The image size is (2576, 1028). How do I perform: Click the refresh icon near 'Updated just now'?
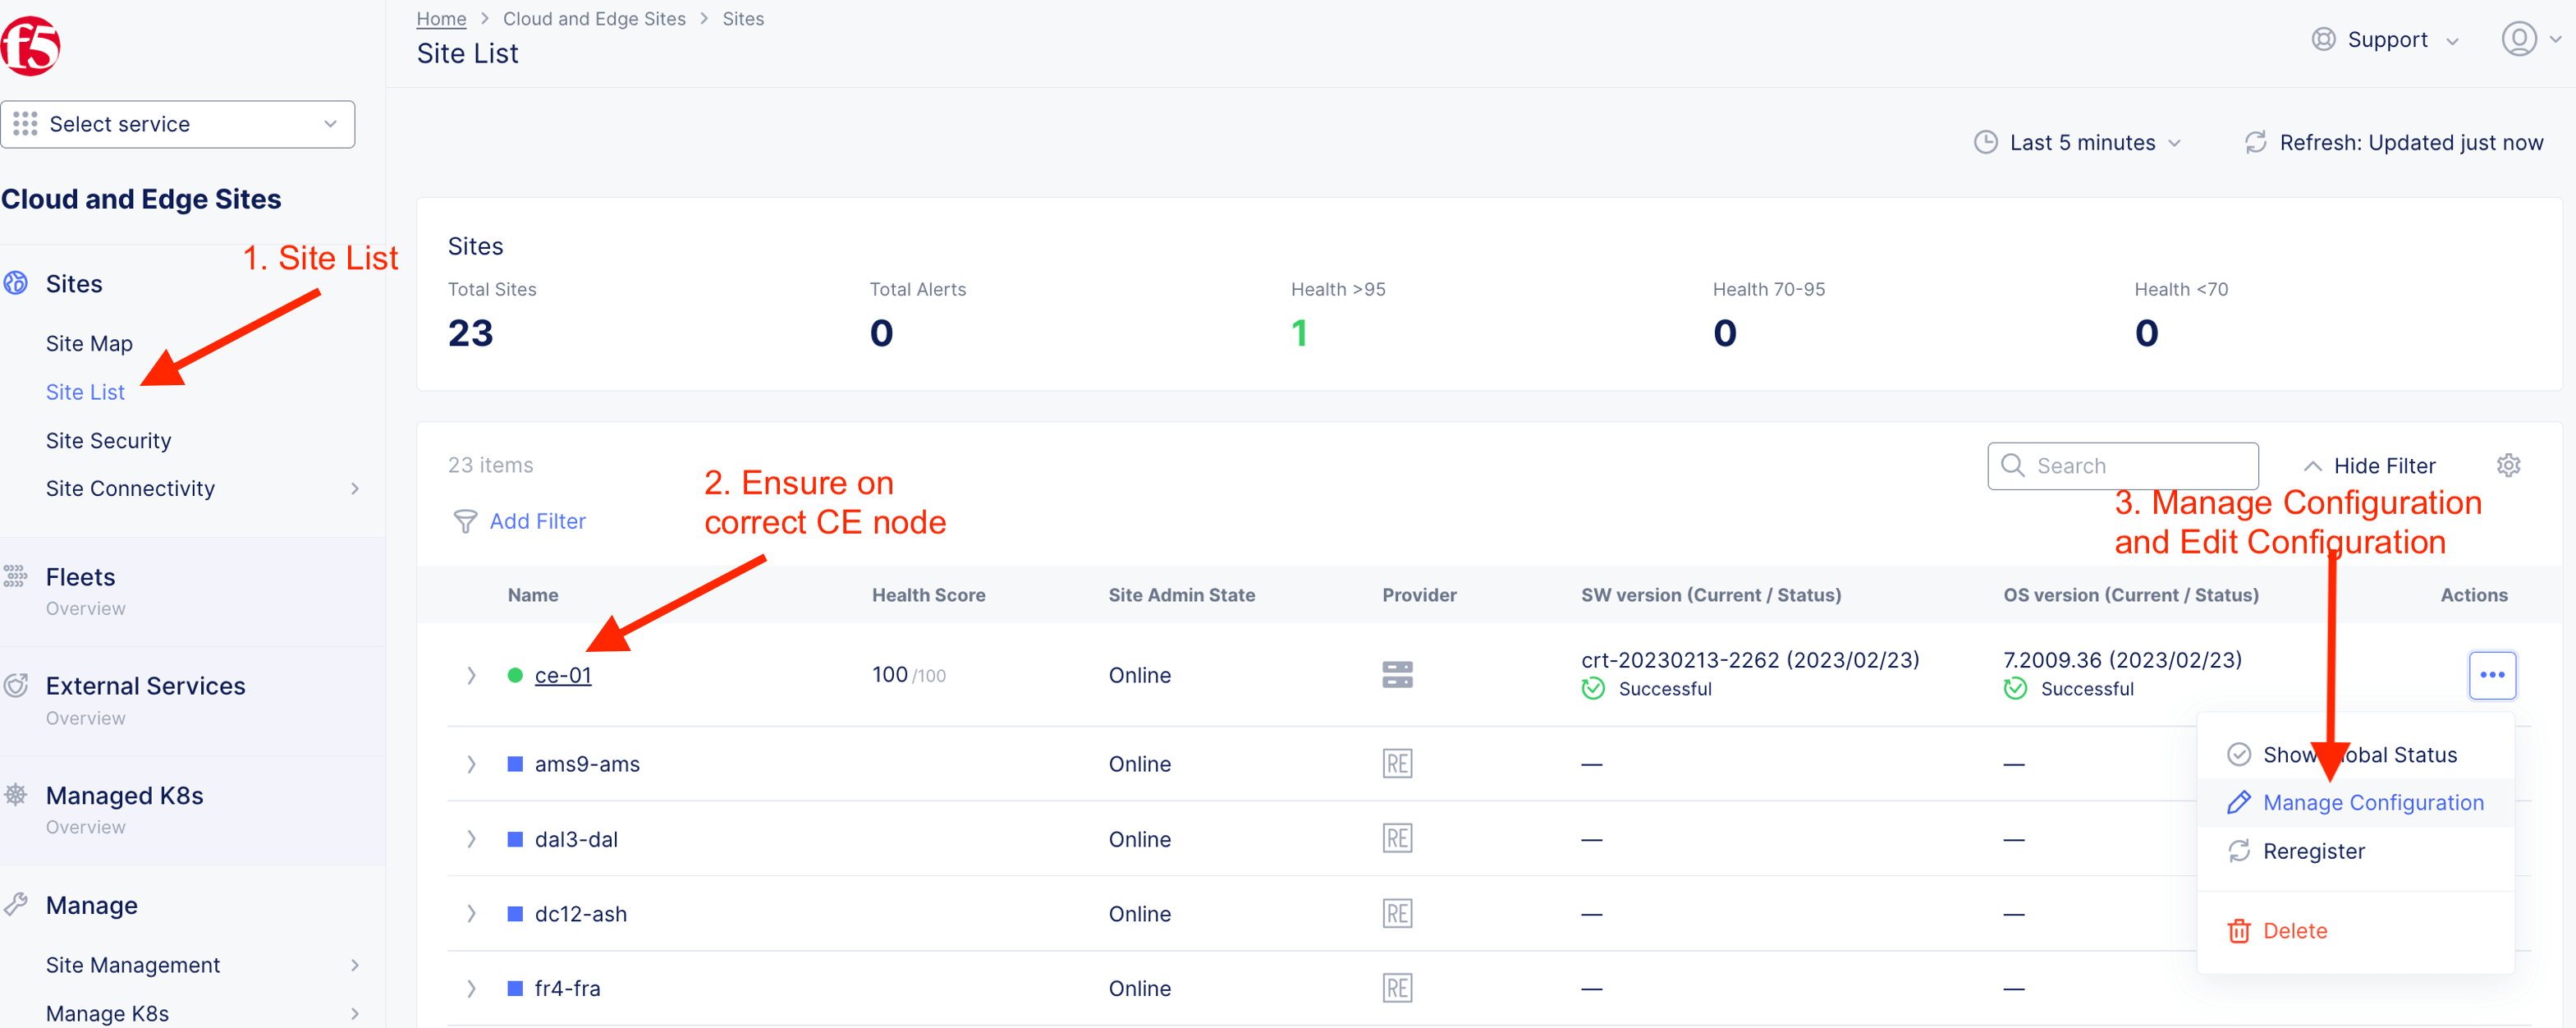[x=2255, y=143]
